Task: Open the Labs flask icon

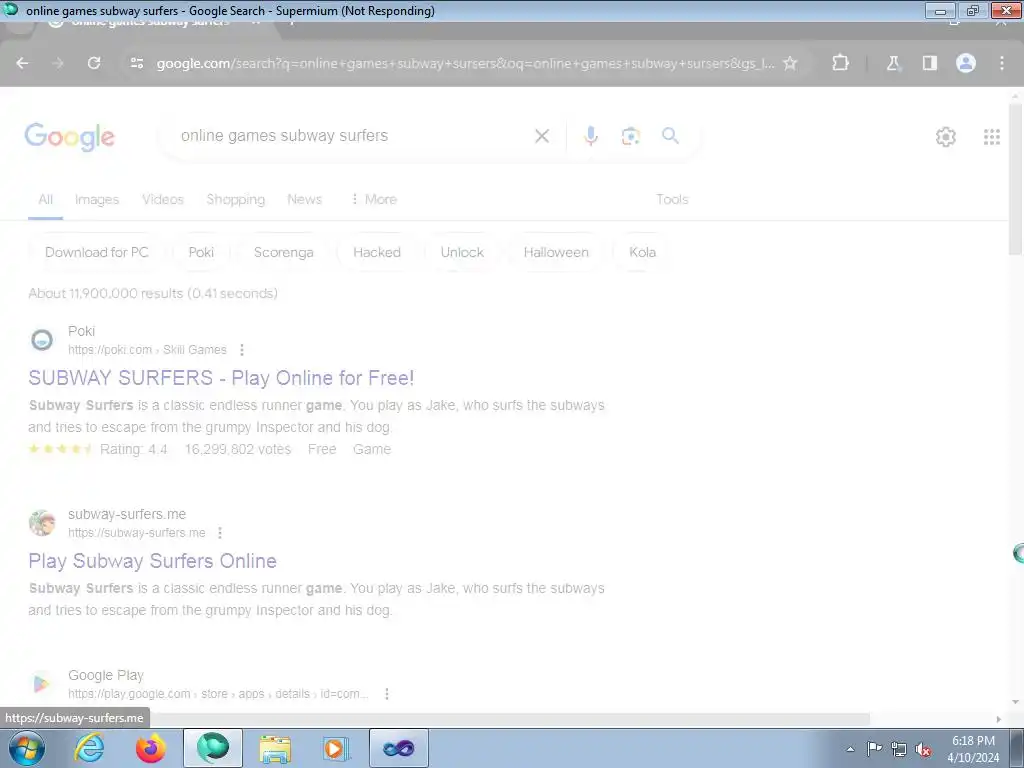Action: tap(893, 63)
